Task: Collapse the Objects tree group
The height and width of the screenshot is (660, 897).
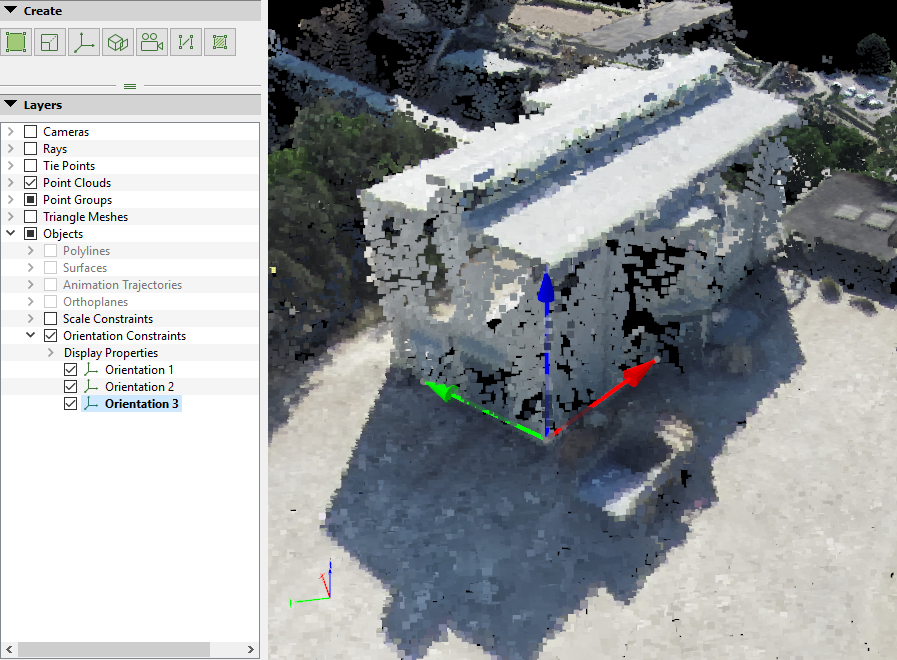Action: click(11, 234)
